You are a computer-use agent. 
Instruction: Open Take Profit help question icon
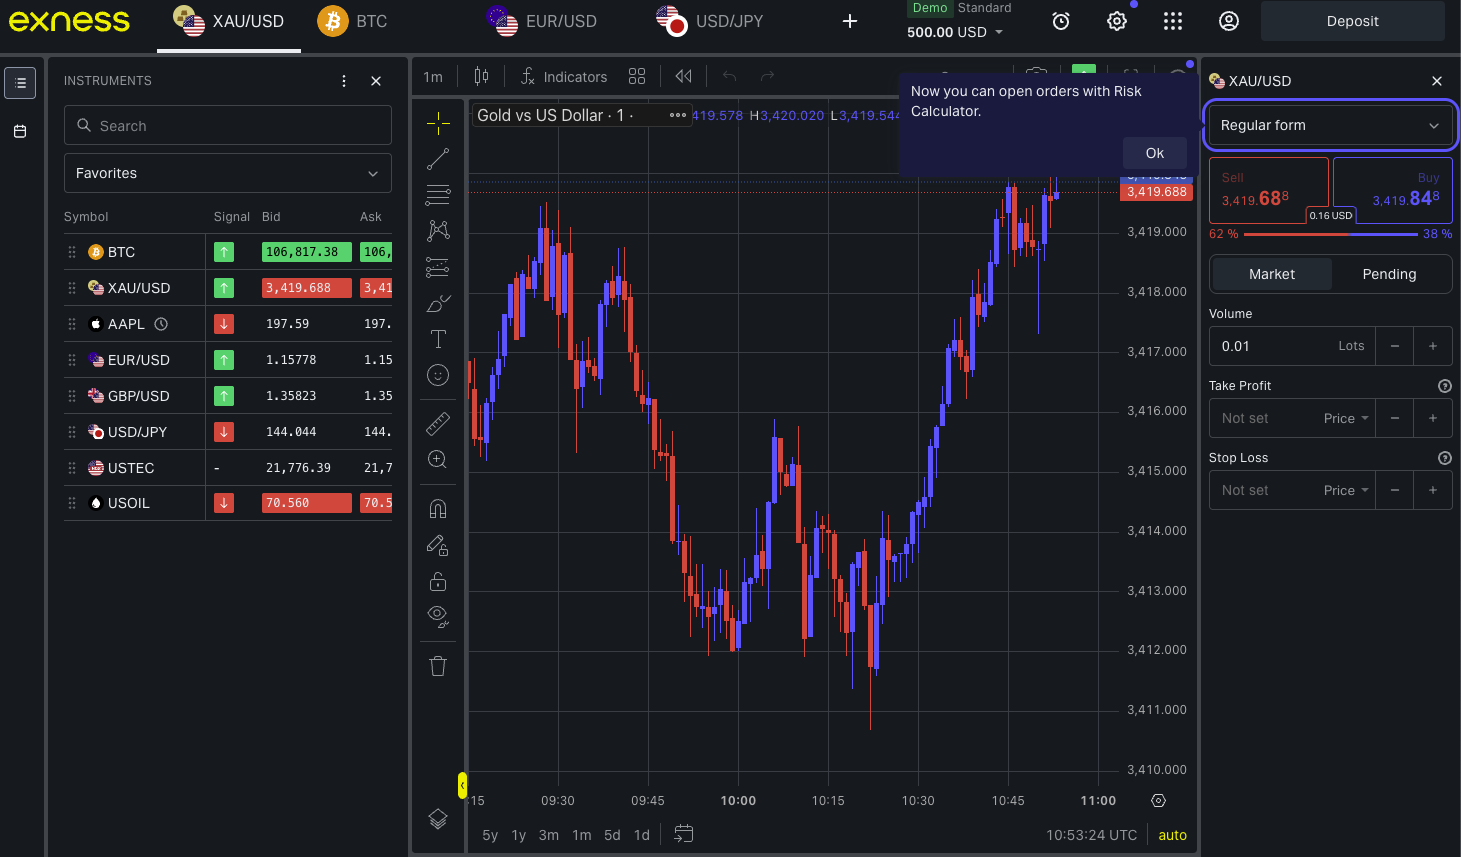[1444, 386]
